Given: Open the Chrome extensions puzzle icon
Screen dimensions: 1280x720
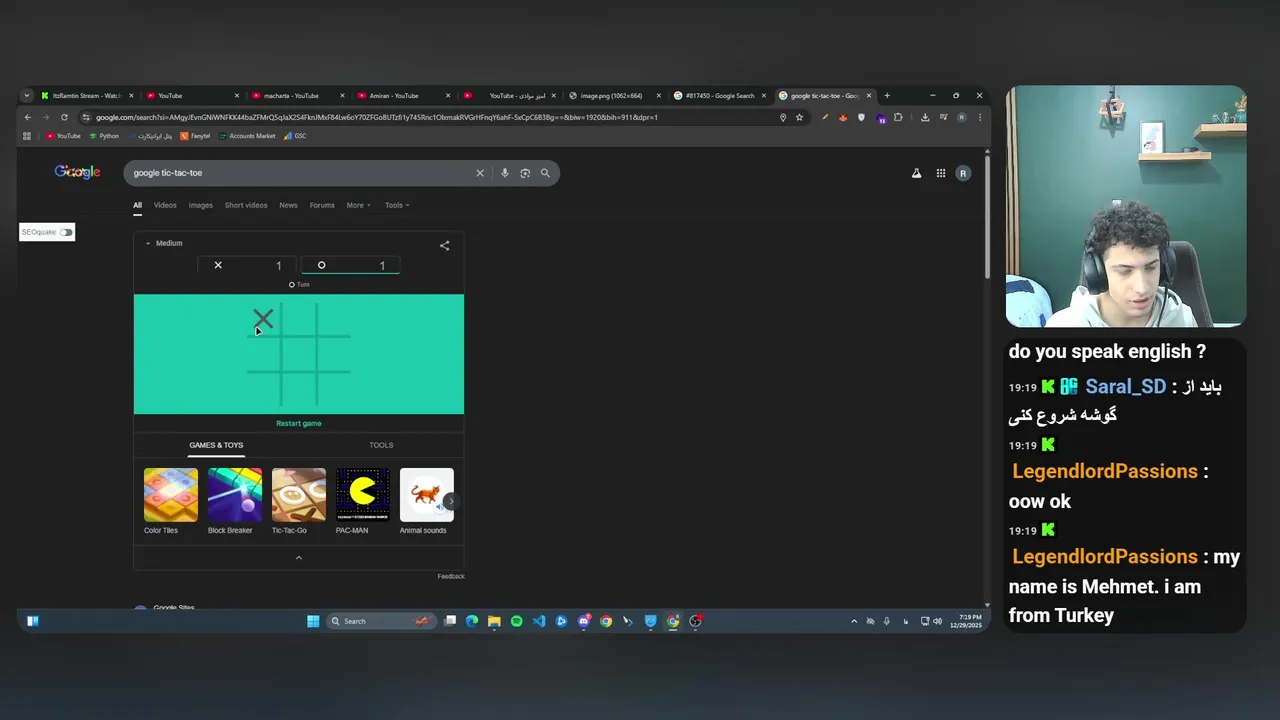Looking at the screenshot, I should [x=898, y=117].
